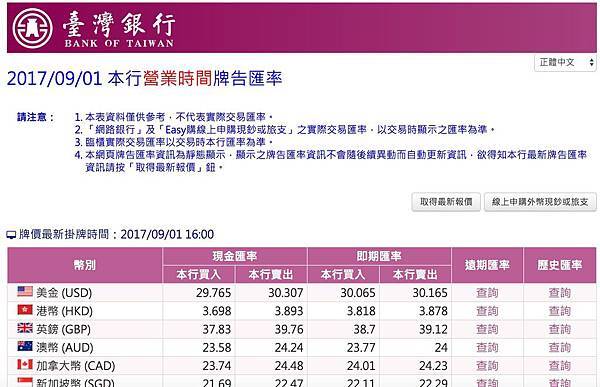Open 歷史匯率 查詢 link for AUD
The height and width of the screenshot is (387, 600).
click(x=559, y=347)
